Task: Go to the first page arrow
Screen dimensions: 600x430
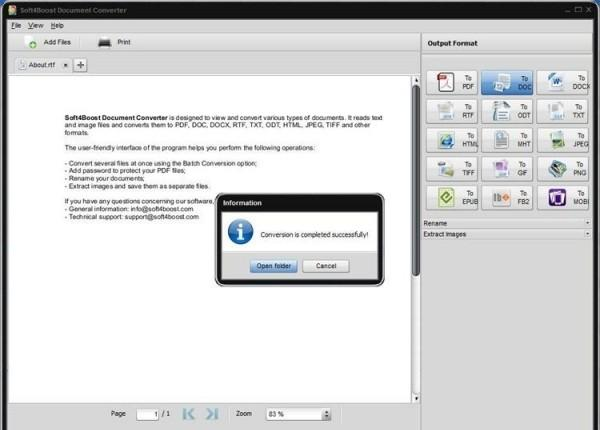Action: [189, 414]
